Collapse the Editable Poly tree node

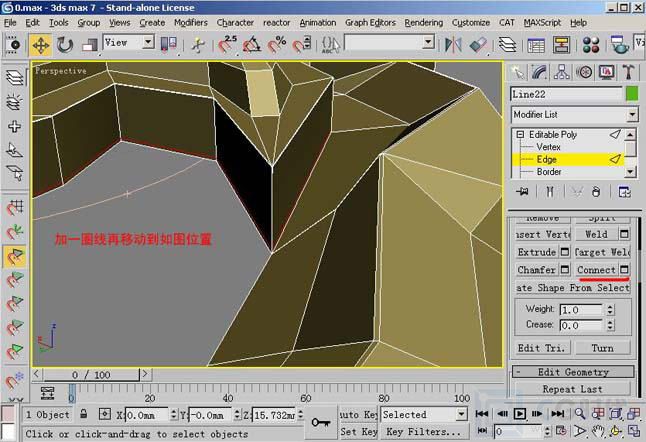click(520, 134)
